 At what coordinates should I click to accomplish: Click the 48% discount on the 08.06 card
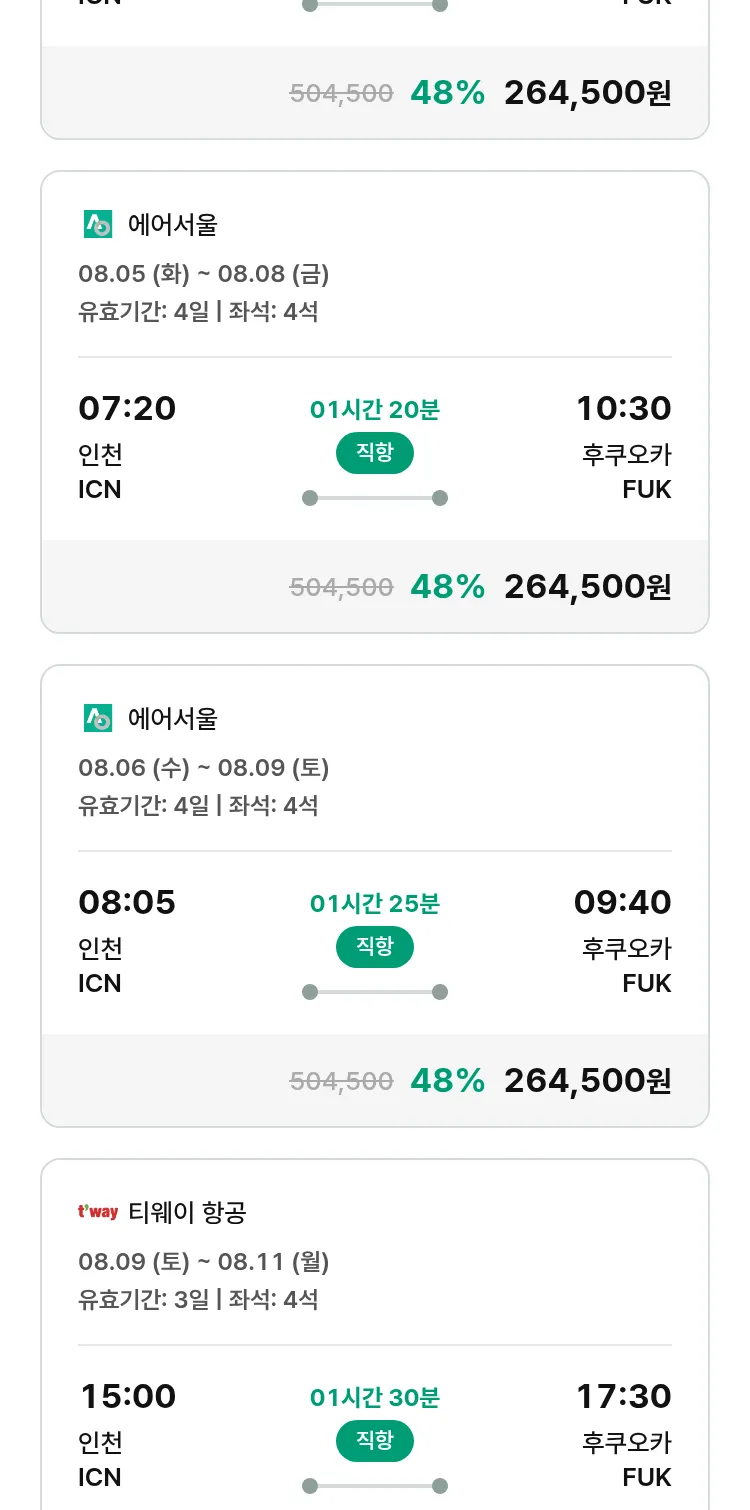tap(447, 1081)
